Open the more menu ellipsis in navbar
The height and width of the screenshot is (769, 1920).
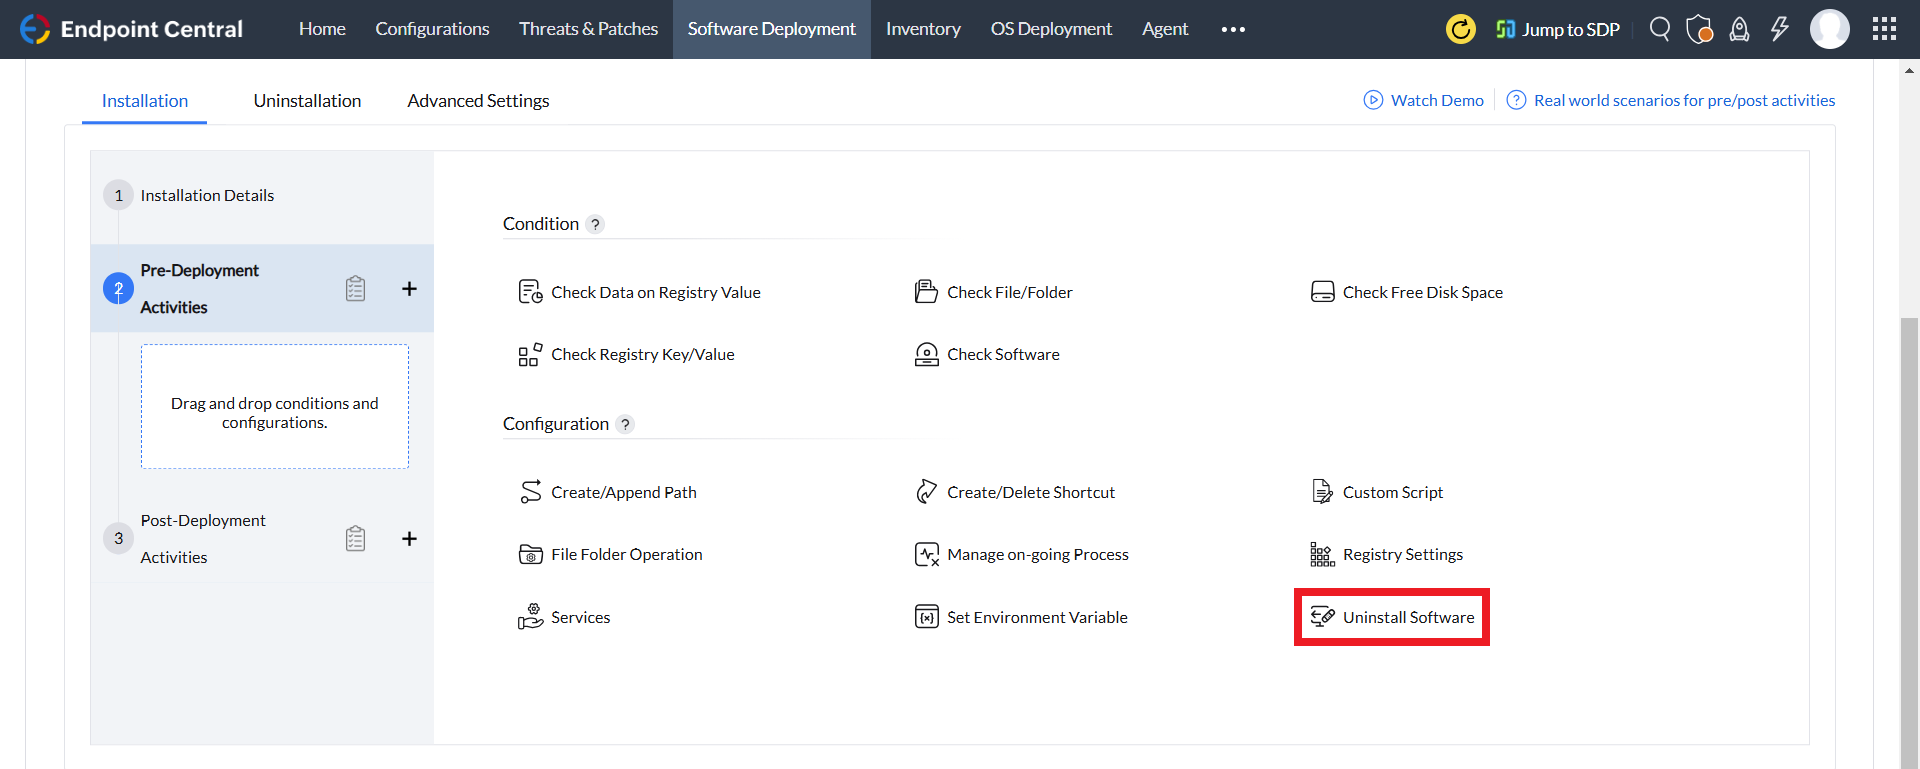[1233, 29]
